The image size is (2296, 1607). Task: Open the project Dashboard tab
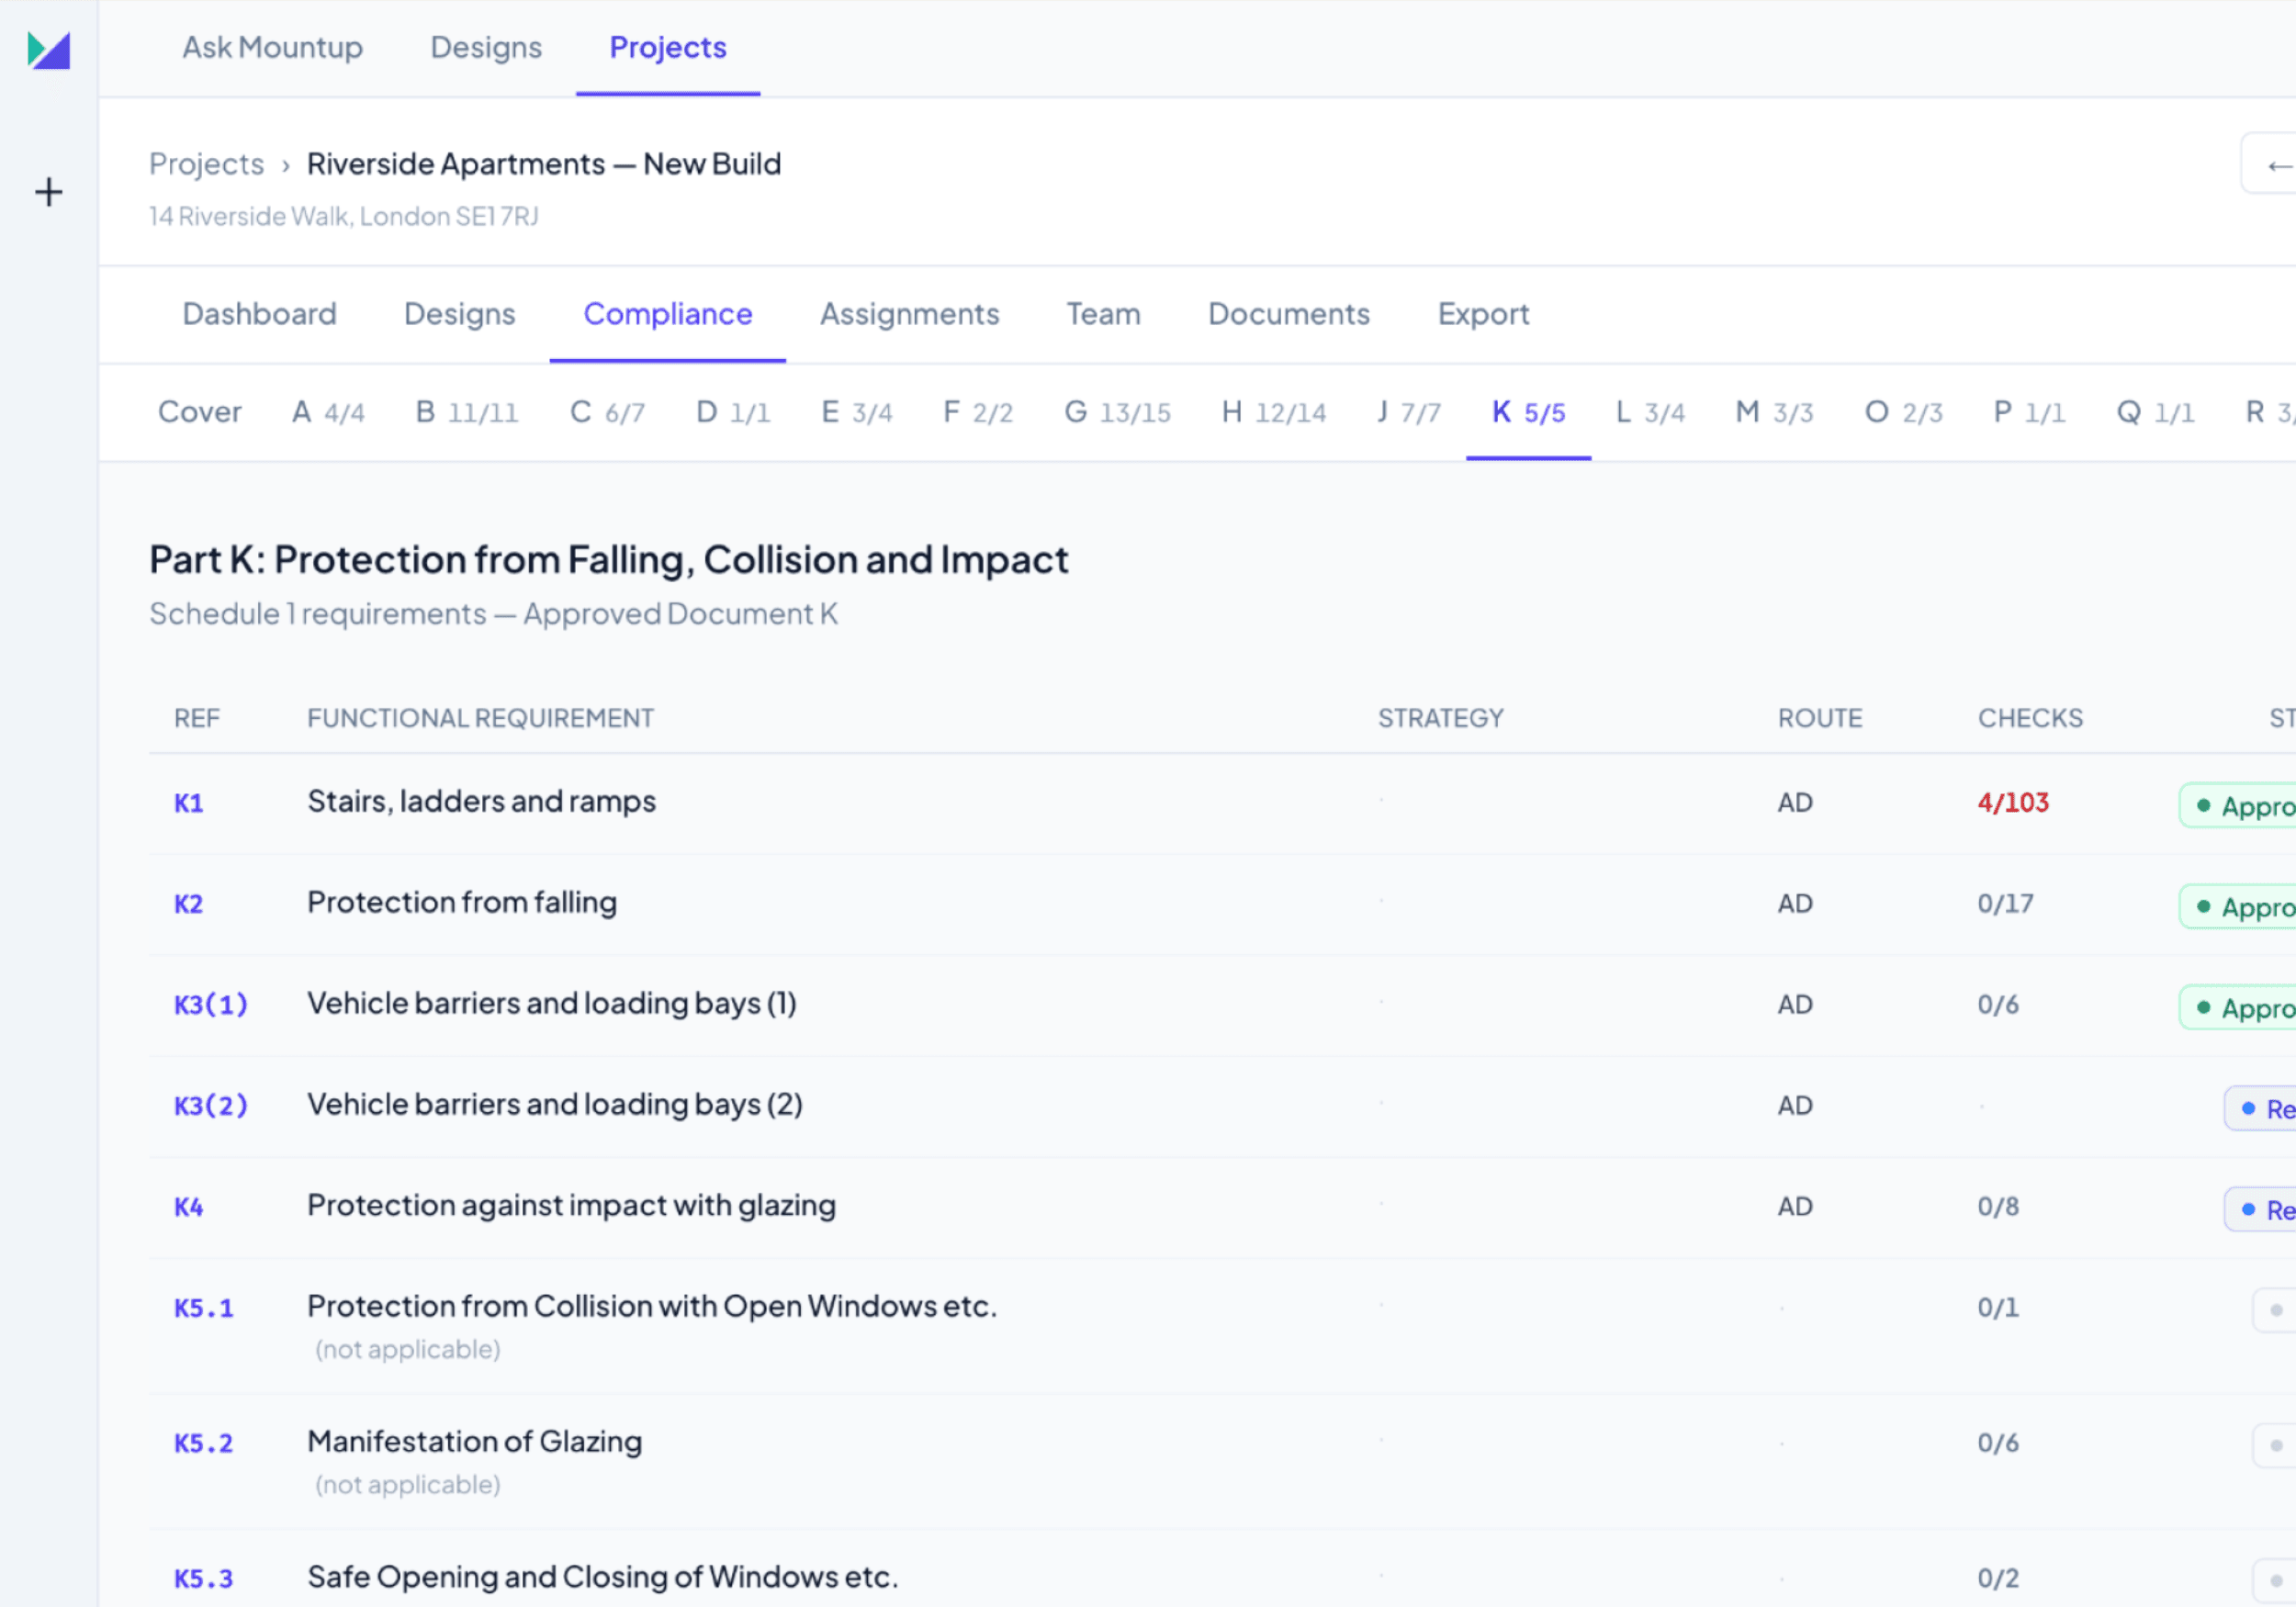pos(259,314)
